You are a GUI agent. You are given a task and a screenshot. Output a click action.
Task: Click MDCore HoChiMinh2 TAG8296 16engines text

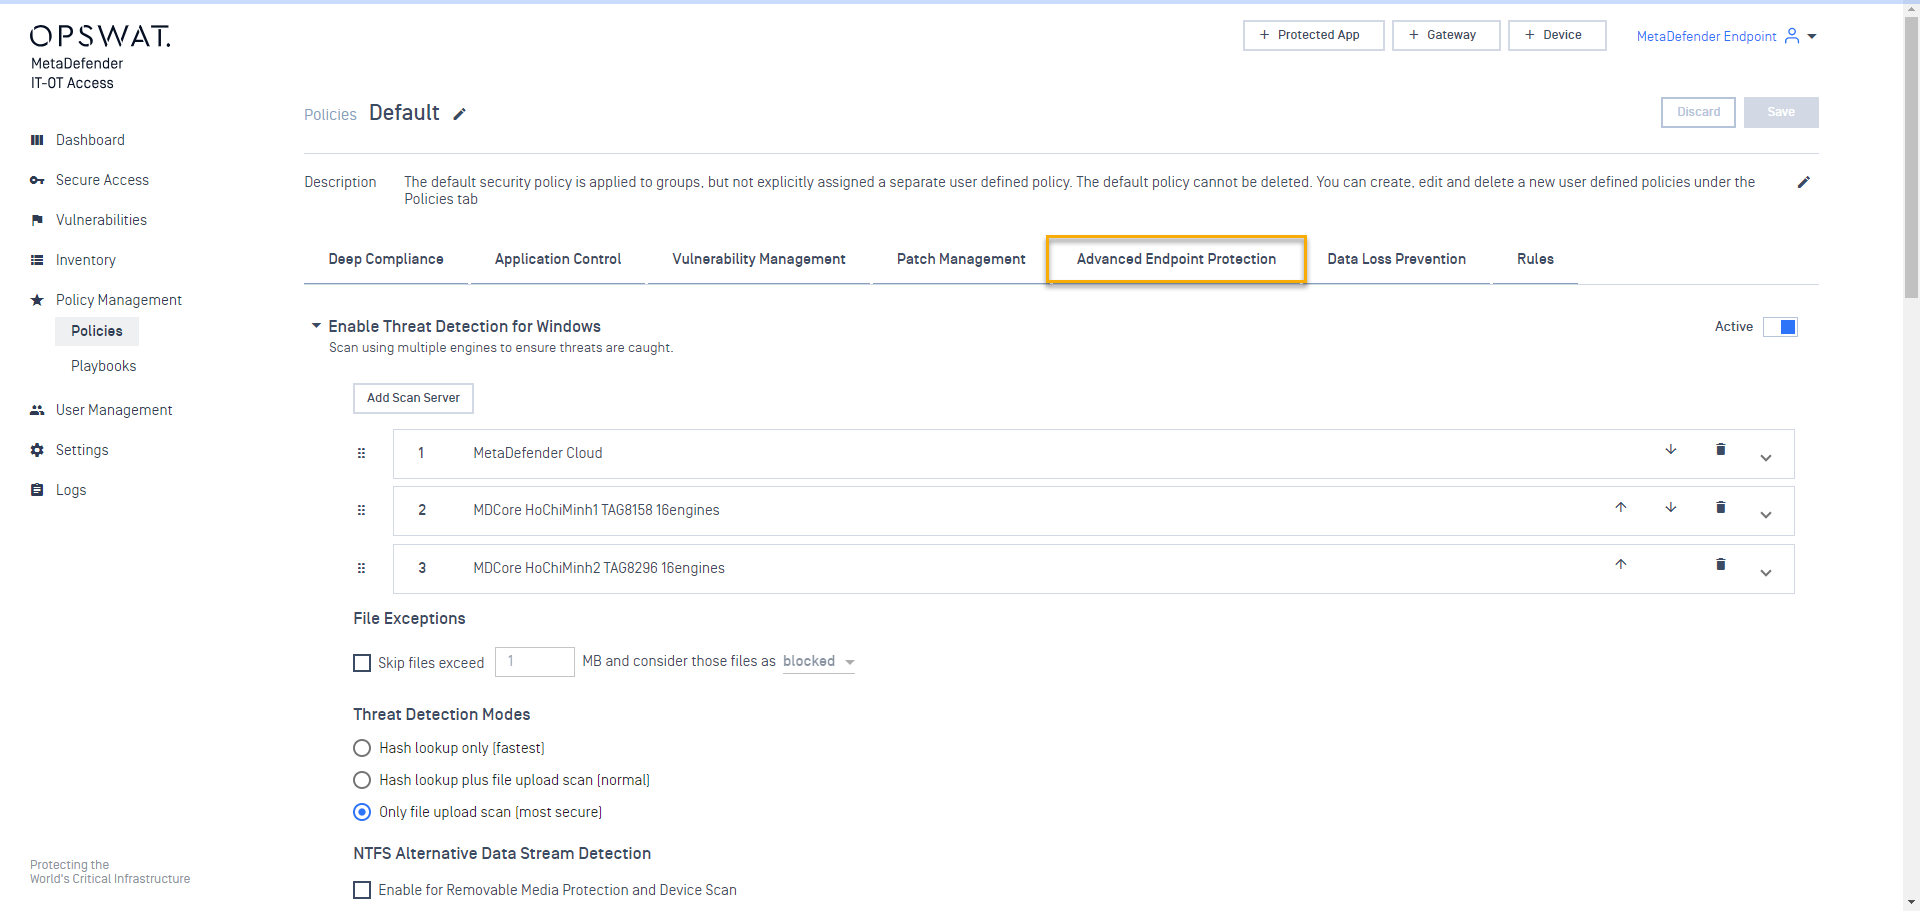pos(599,568)
